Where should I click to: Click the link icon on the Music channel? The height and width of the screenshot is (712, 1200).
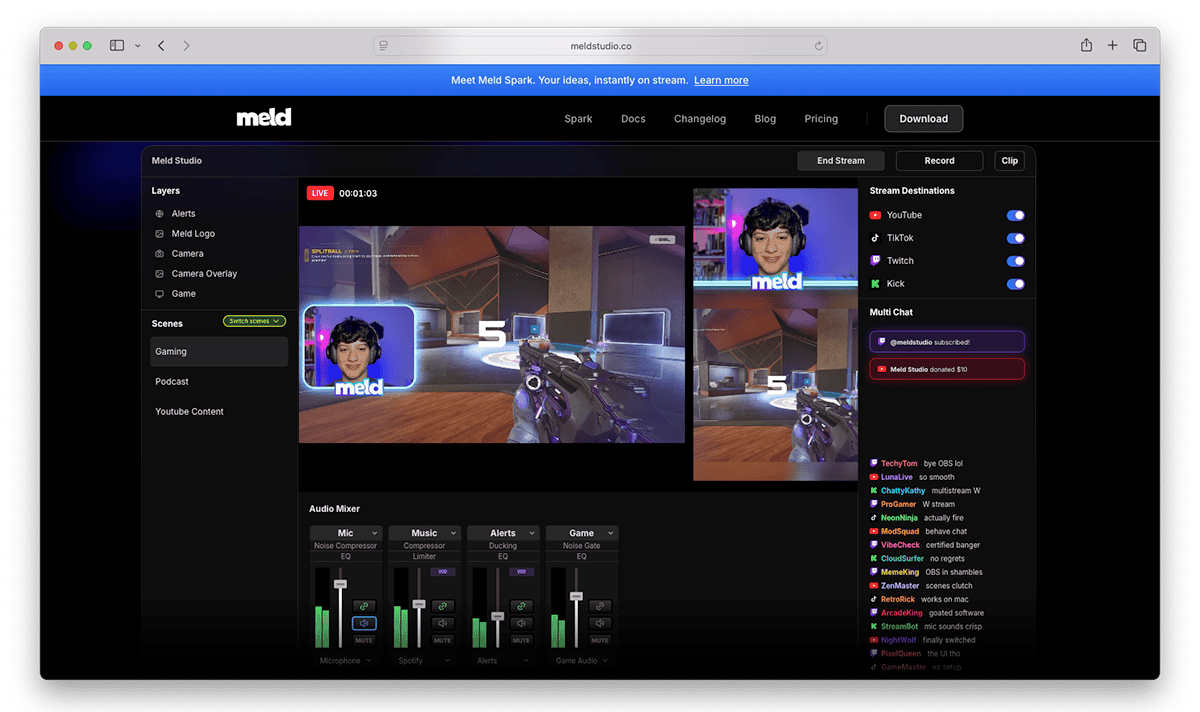click(x=442, y=606)
